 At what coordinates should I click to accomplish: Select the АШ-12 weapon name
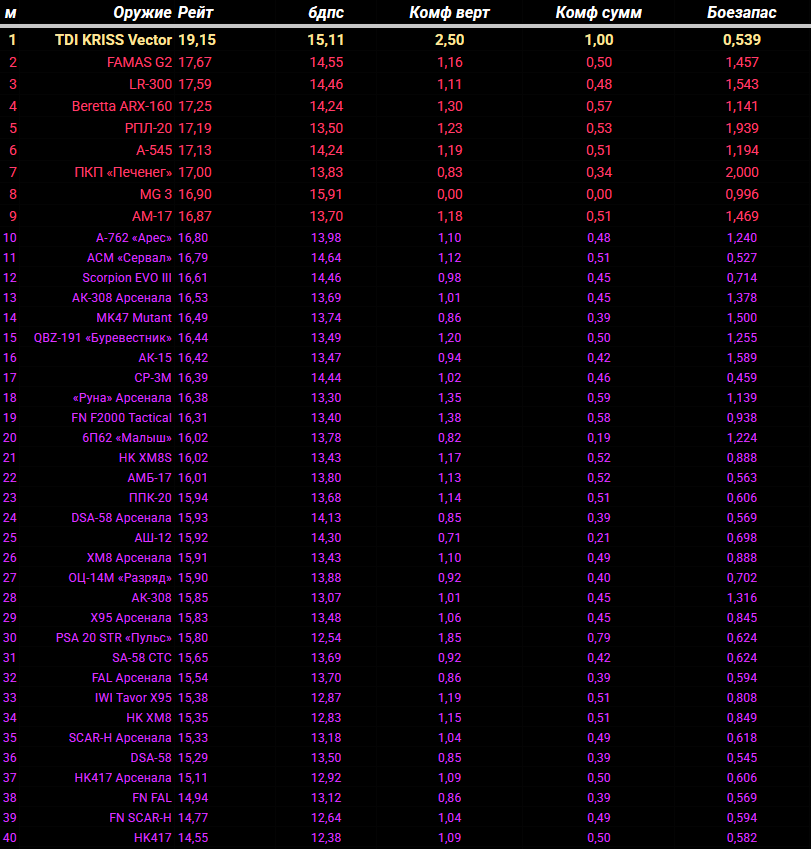(x=153, y=538)
